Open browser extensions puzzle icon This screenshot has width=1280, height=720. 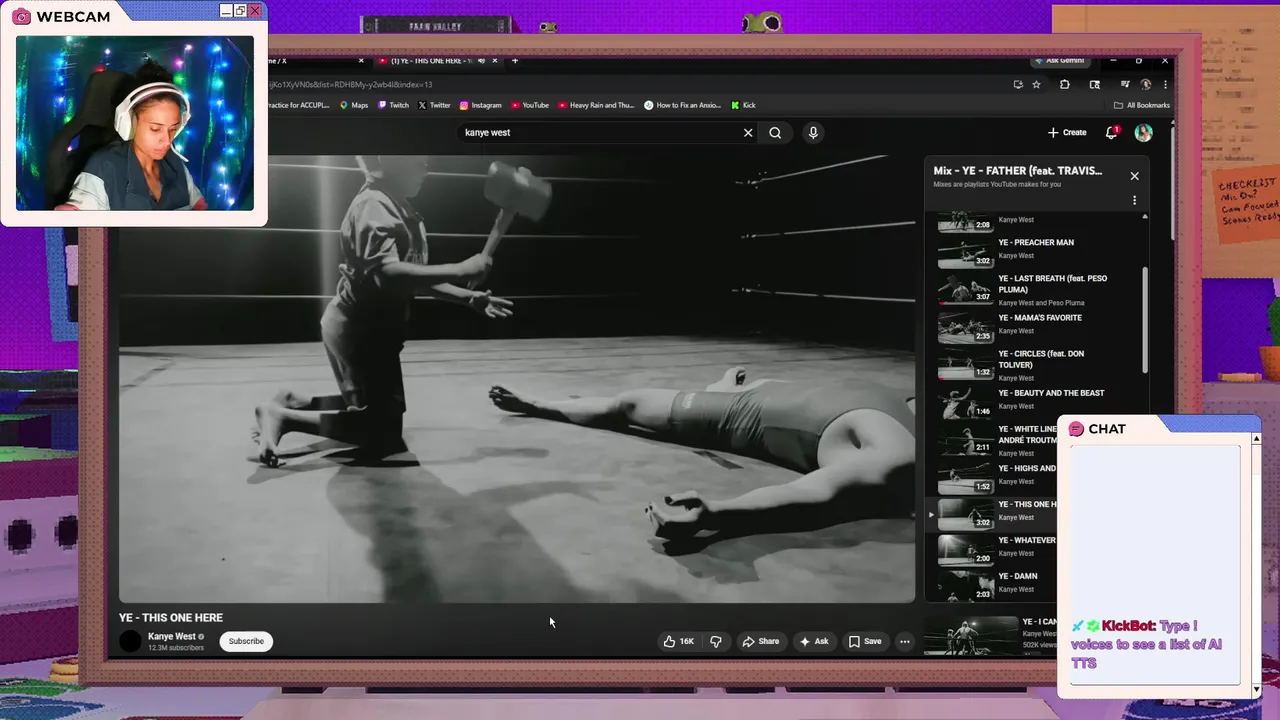[x=1064, y=85]
